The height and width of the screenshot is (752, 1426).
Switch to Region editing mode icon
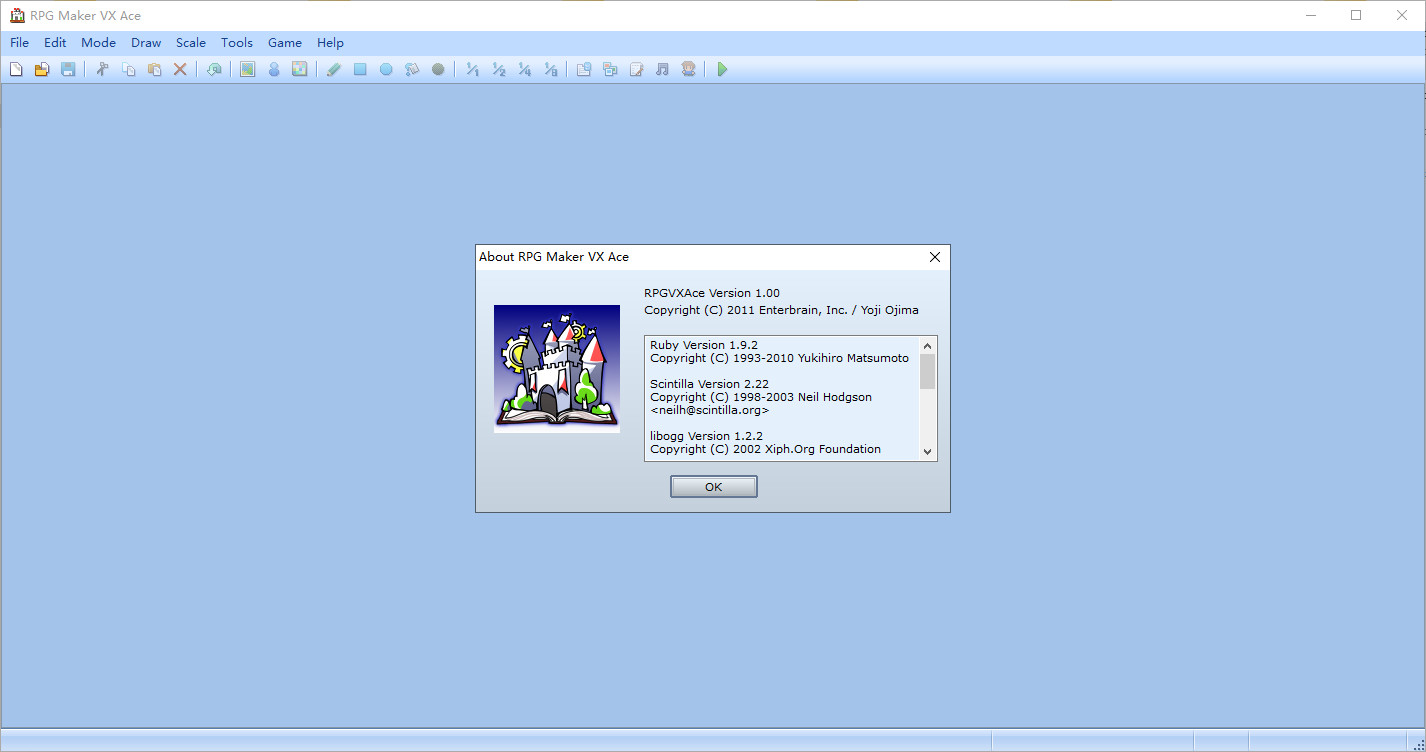pos(300,69)
